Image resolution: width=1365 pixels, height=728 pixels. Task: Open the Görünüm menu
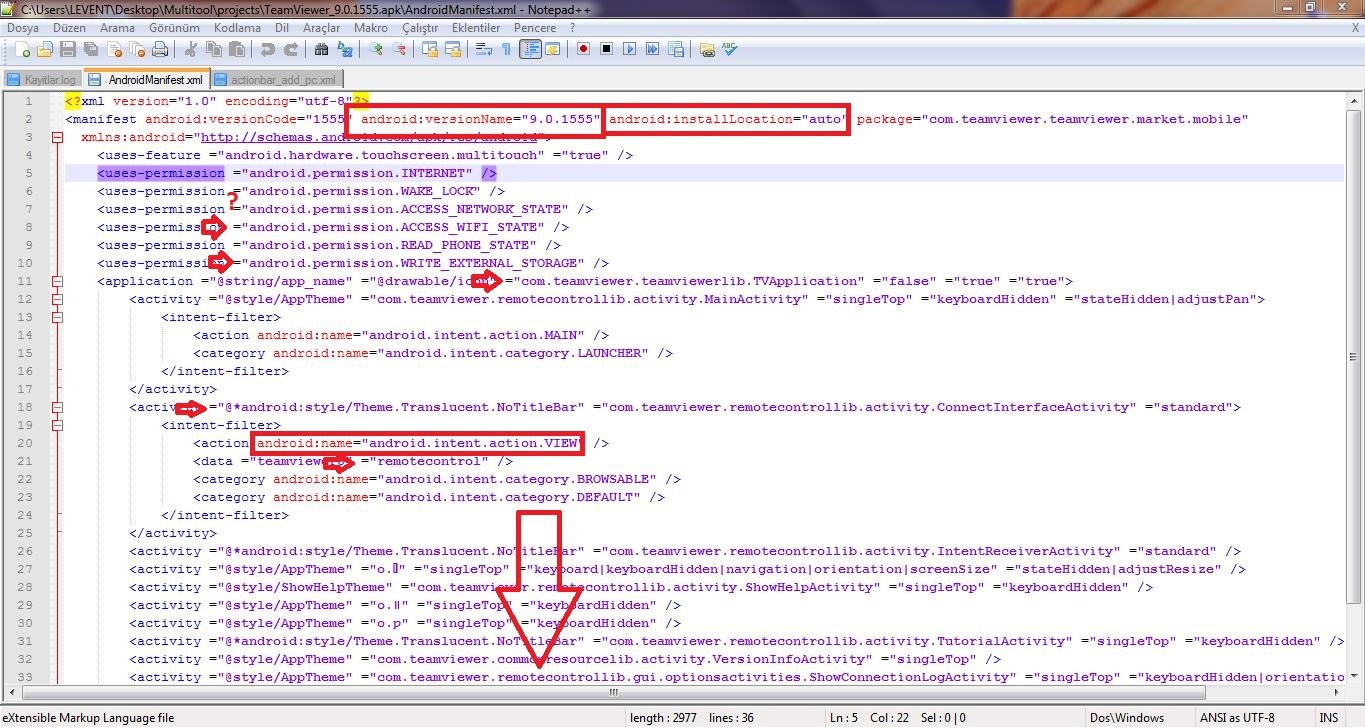[x=174, y=28]
